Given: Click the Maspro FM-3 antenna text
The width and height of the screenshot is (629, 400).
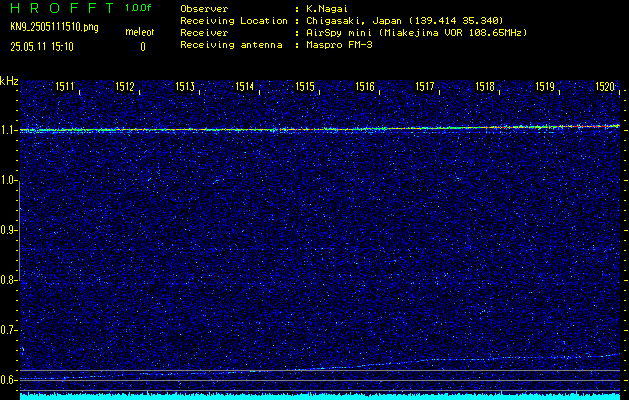Looking at the screenshot, I should click(x=339, y=45).
